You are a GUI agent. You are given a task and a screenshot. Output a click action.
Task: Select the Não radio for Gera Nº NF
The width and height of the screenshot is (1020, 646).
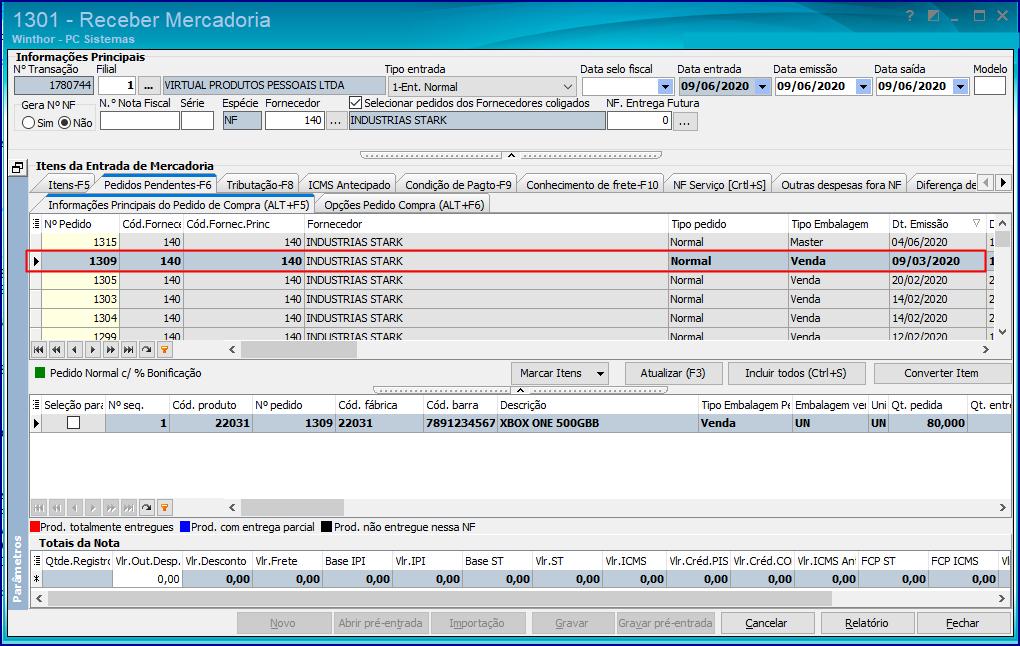(x=64, y=122)
